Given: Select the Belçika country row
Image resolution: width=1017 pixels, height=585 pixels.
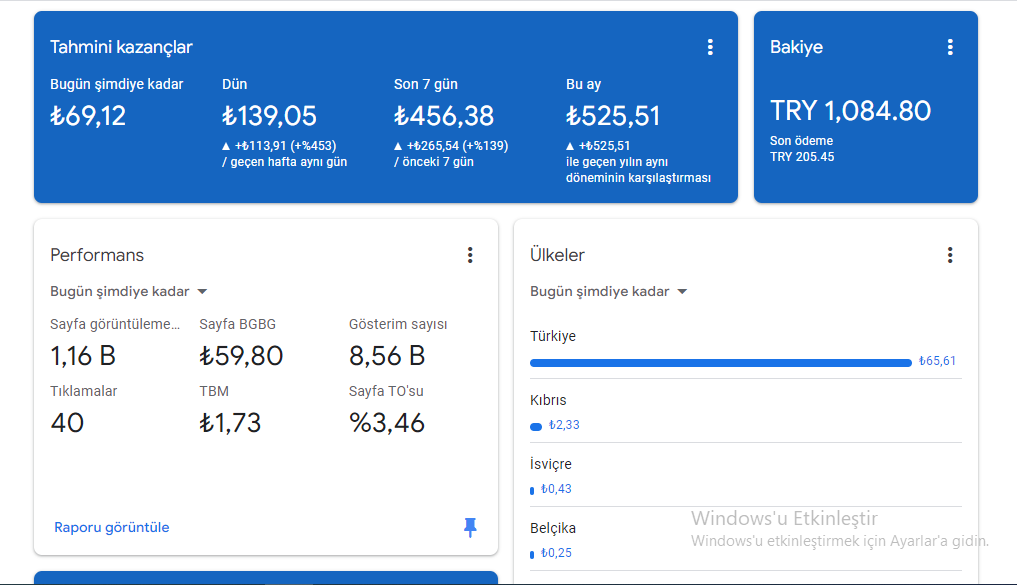Looking at the screenshot, I should [745, 540].
